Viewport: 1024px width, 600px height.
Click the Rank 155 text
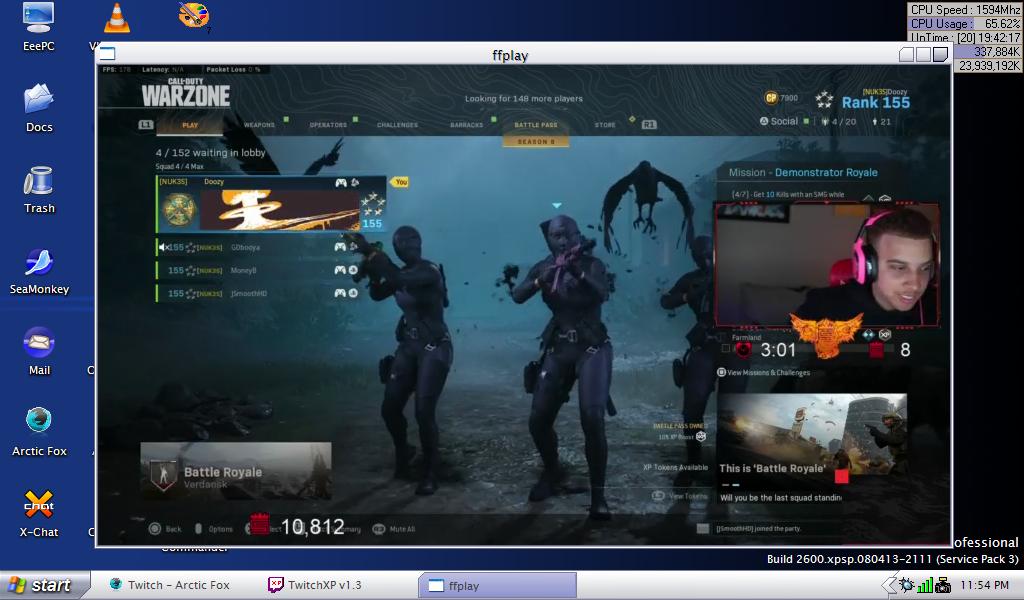point(875,103)
